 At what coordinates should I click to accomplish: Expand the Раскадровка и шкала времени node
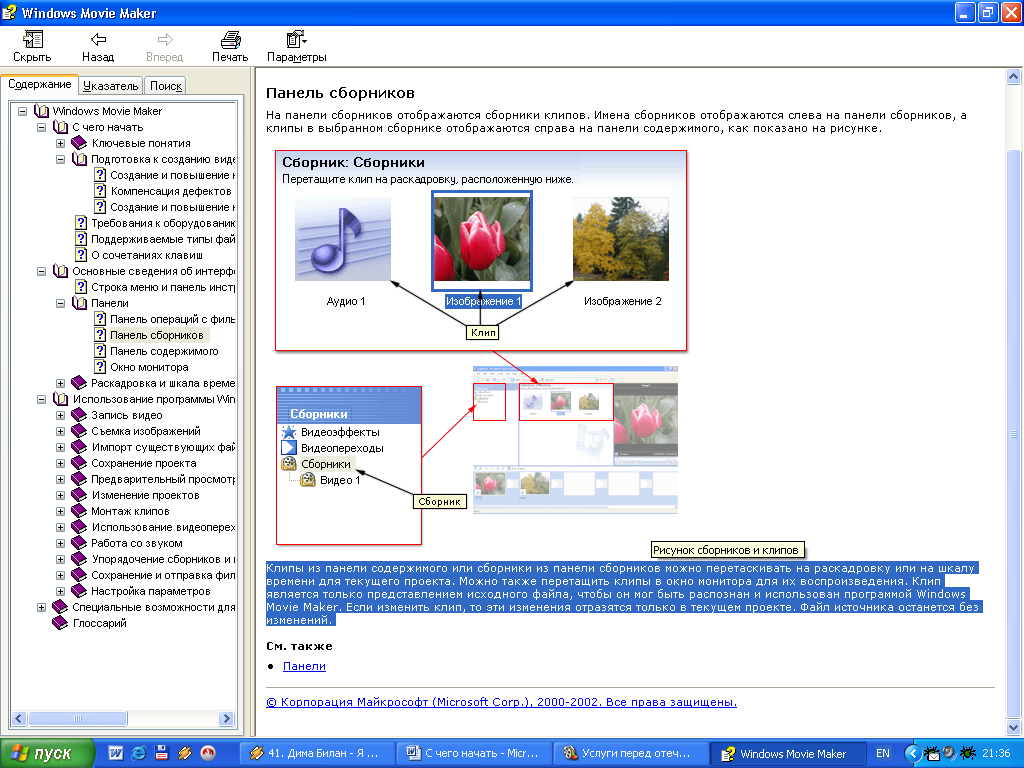[60, 383]
